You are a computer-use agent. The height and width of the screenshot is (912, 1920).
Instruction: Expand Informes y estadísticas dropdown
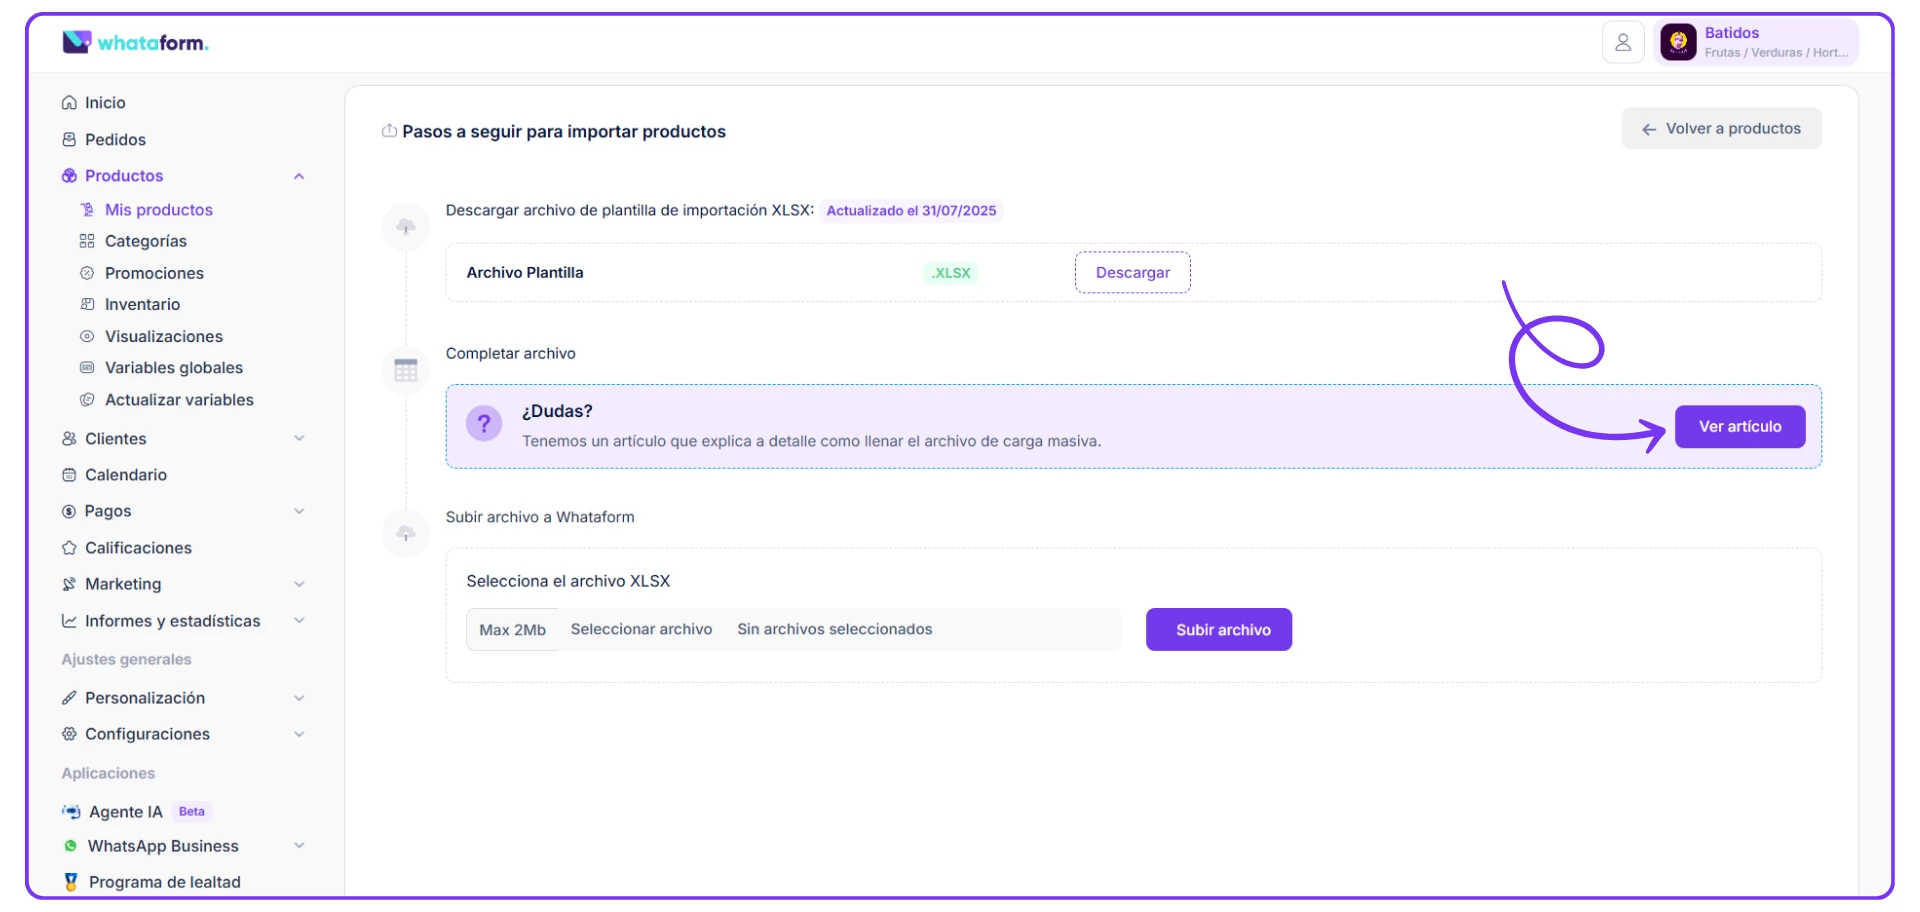tap(298, 621)
